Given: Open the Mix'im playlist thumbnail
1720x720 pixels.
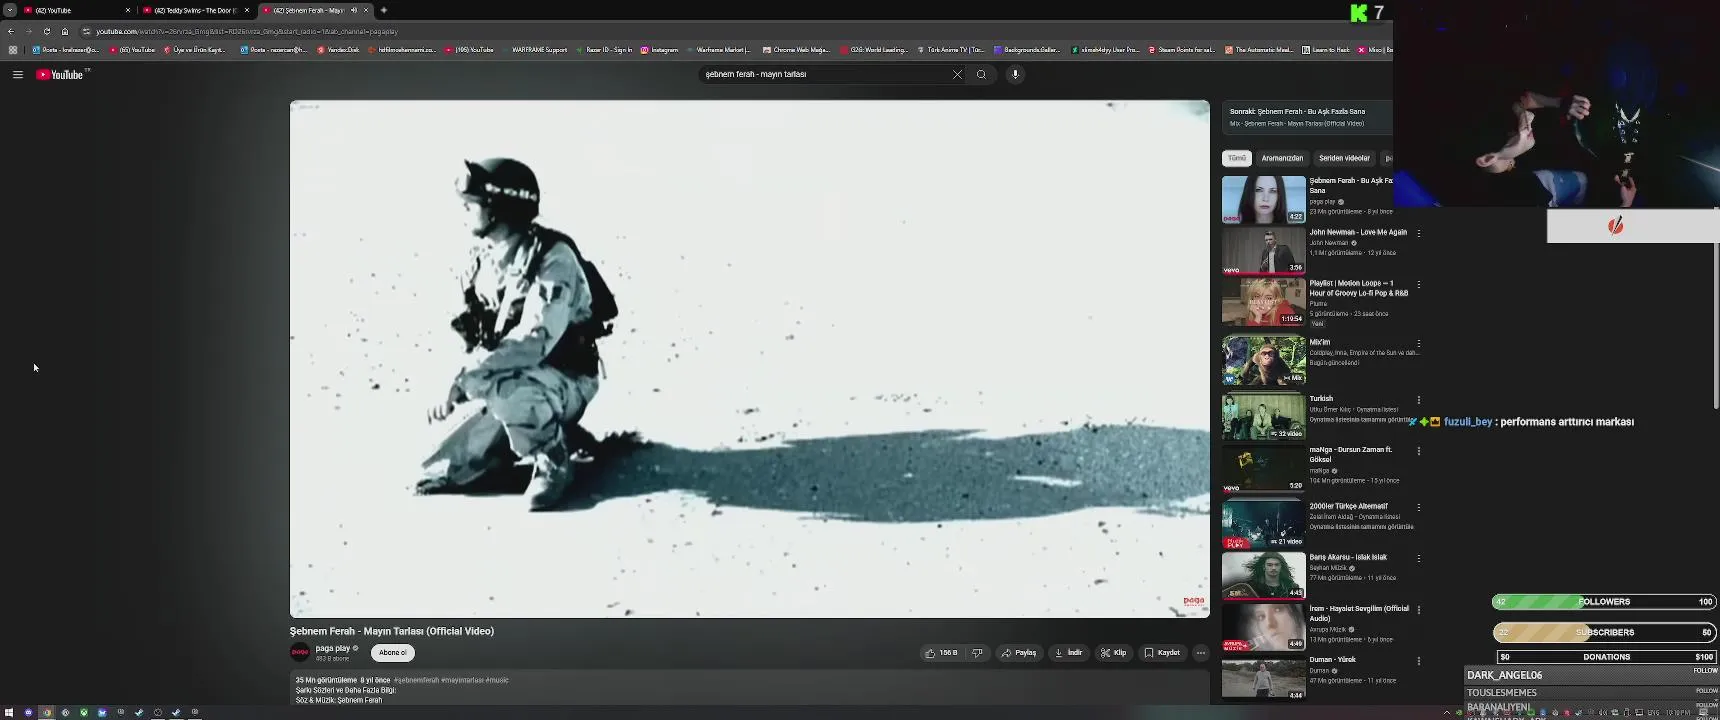Looking at the screenshot, I should (1264, 360).
